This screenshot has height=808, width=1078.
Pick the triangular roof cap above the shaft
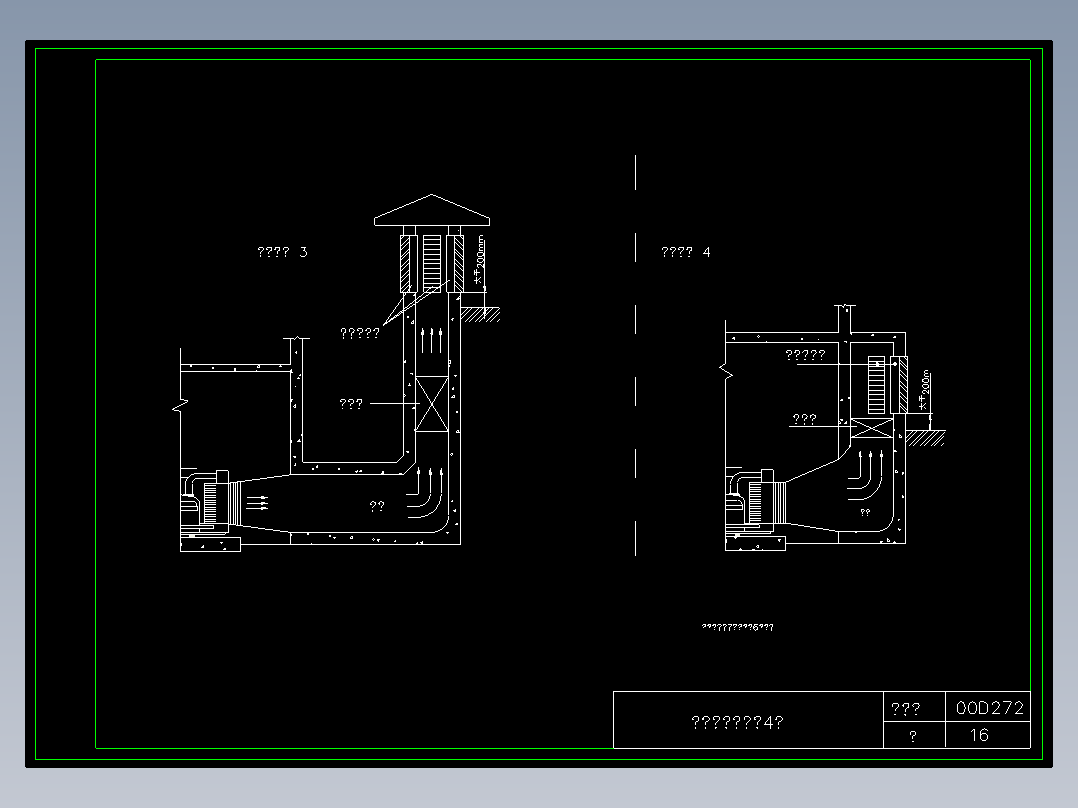click(432, 210)
